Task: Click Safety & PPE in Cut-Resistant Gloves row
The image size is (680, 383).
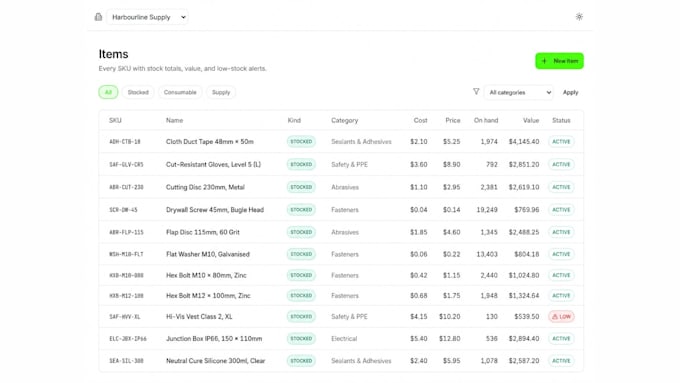Action: coord(350,164)
